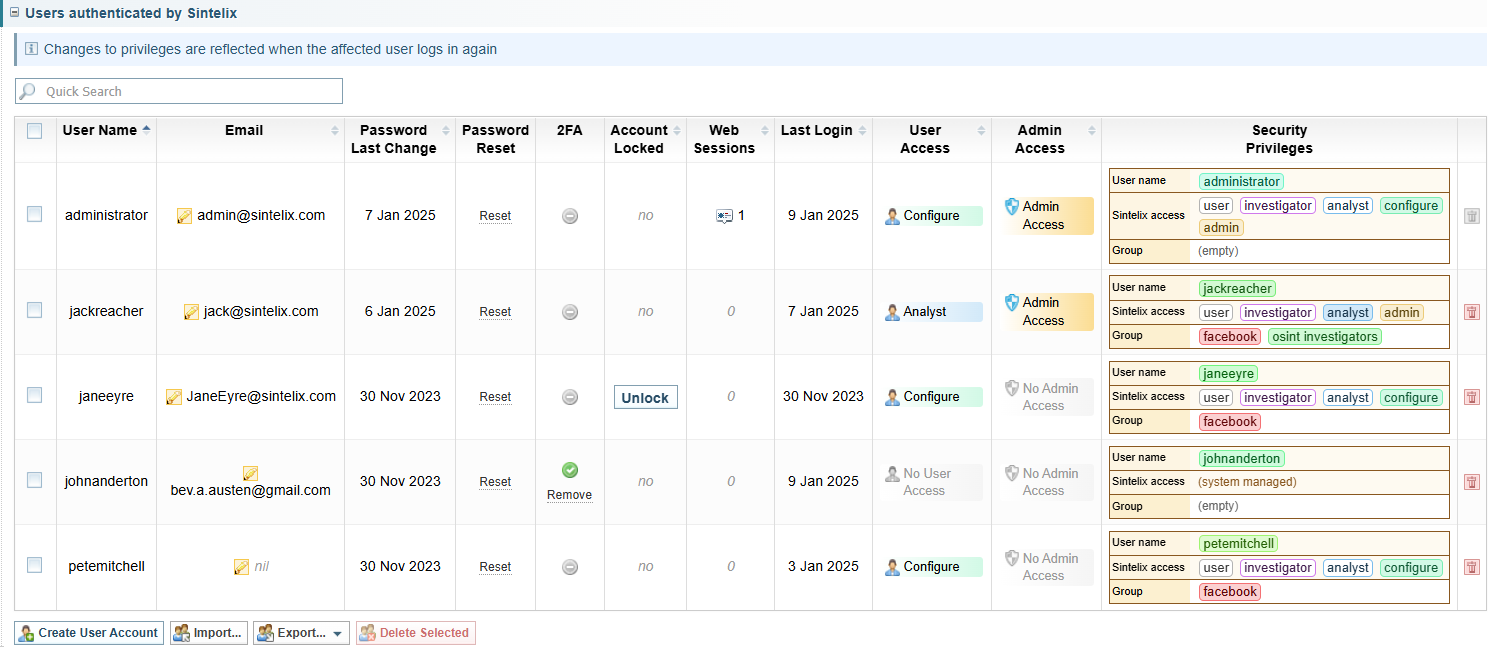Image resolution: width=1488 pixels, height=650 pixels.
Task: Click the edit email icon for jackreacher
Action: [191, 312]
